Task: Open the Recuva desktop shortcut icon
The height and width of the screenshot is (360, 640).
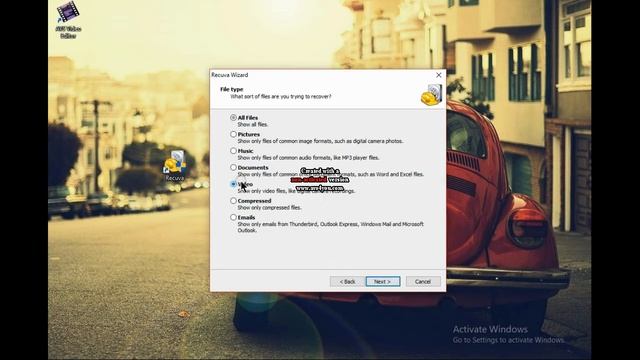Action: tap(175, 165)
